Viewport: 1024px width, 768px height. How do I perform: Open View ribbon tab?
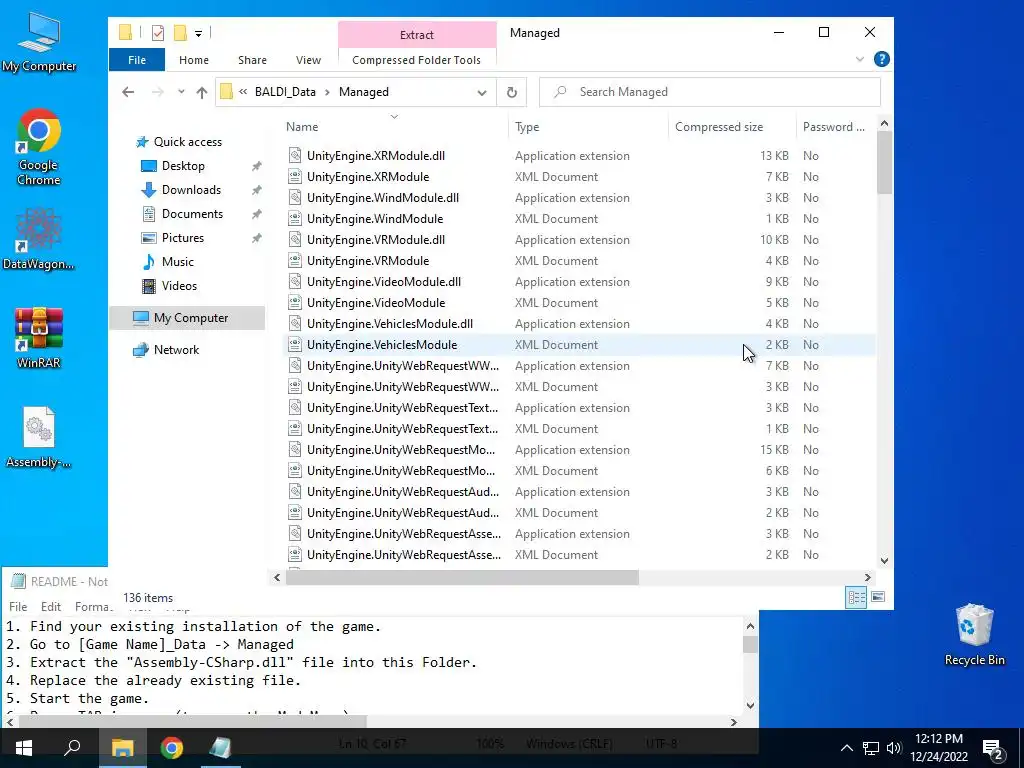pyautogui.click(x=308, y=59)
